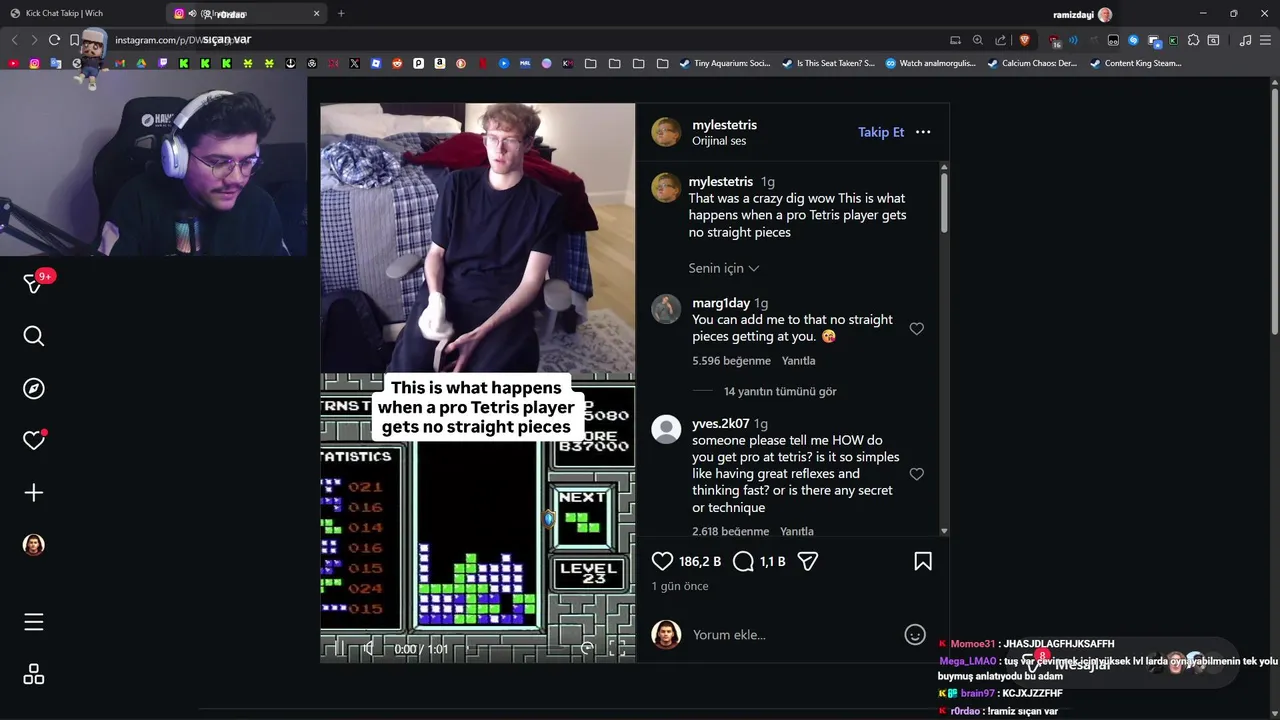Bookmark this page in address bar
Image resolution: width=1280 pixels, height=720 pixels.
74,40
